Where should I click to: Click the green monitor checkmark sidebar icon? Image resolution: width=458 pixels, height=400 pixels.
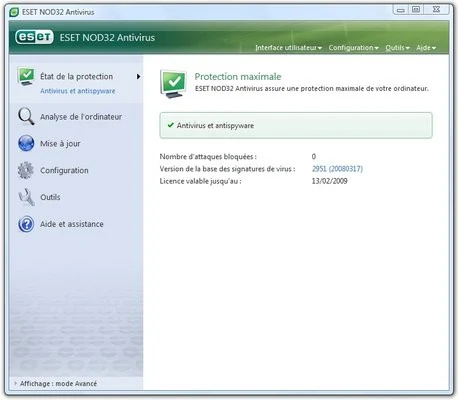[26, 76]
